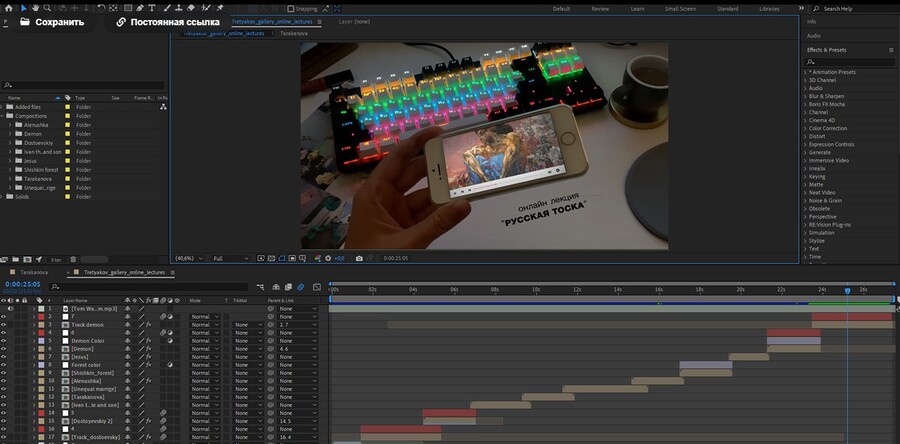Select the Rotation tool in toolbar
The height and width of the screenshot is (444, 900).
pyautogui.click(x=101, y=8)
